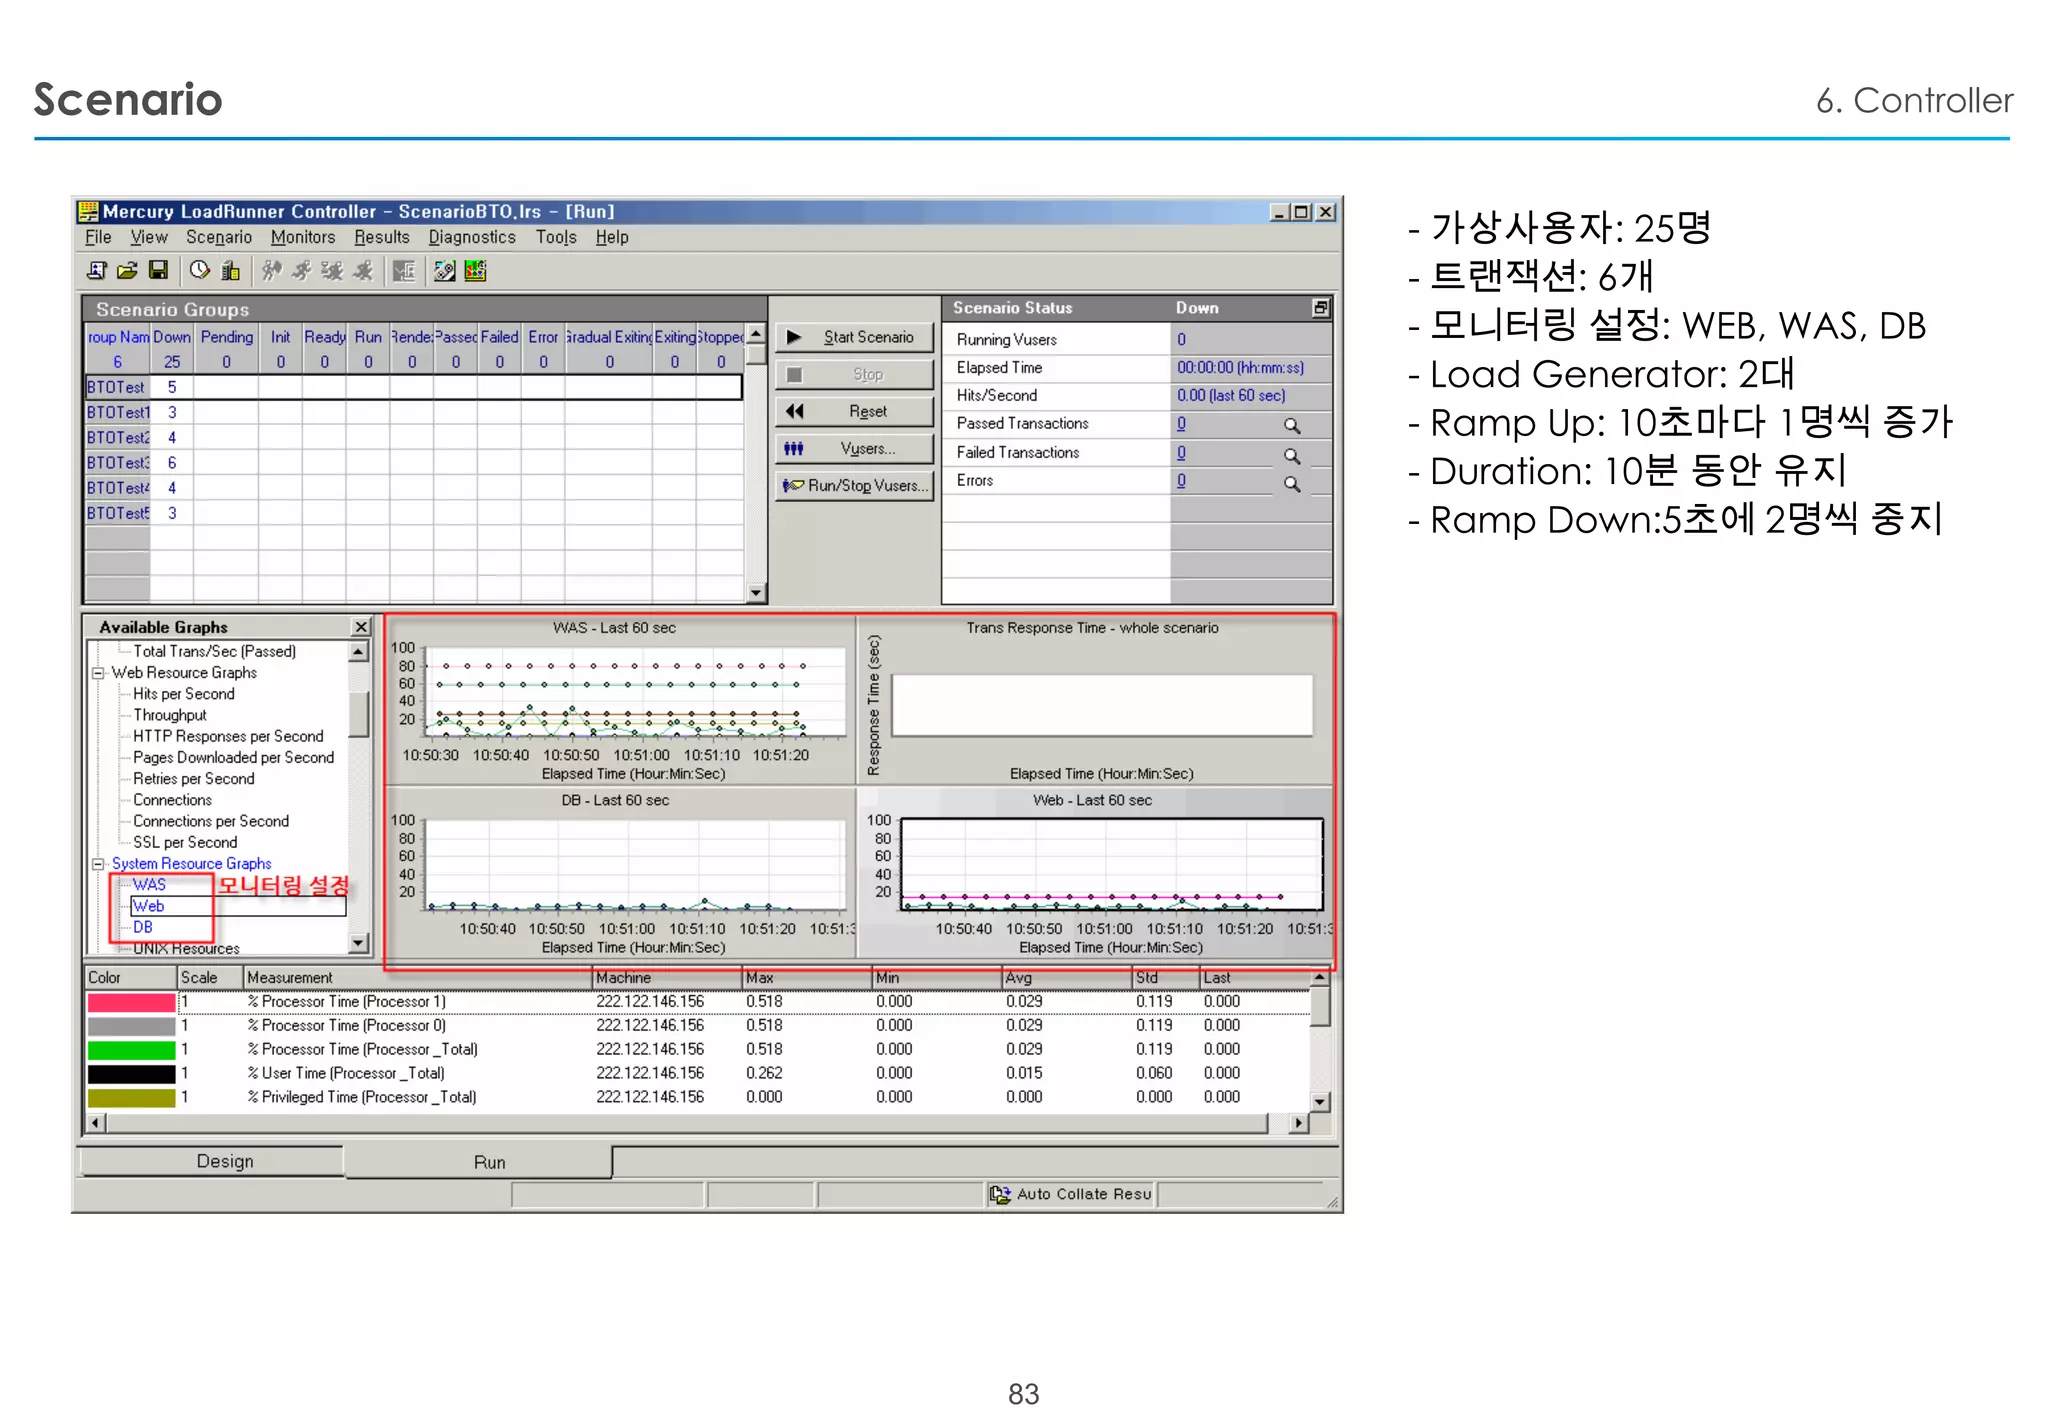The width and height of the screenshot is (2048, 1418).
Task: Collapse the Web Resource Graphs tree node
Action: [98, 673]
